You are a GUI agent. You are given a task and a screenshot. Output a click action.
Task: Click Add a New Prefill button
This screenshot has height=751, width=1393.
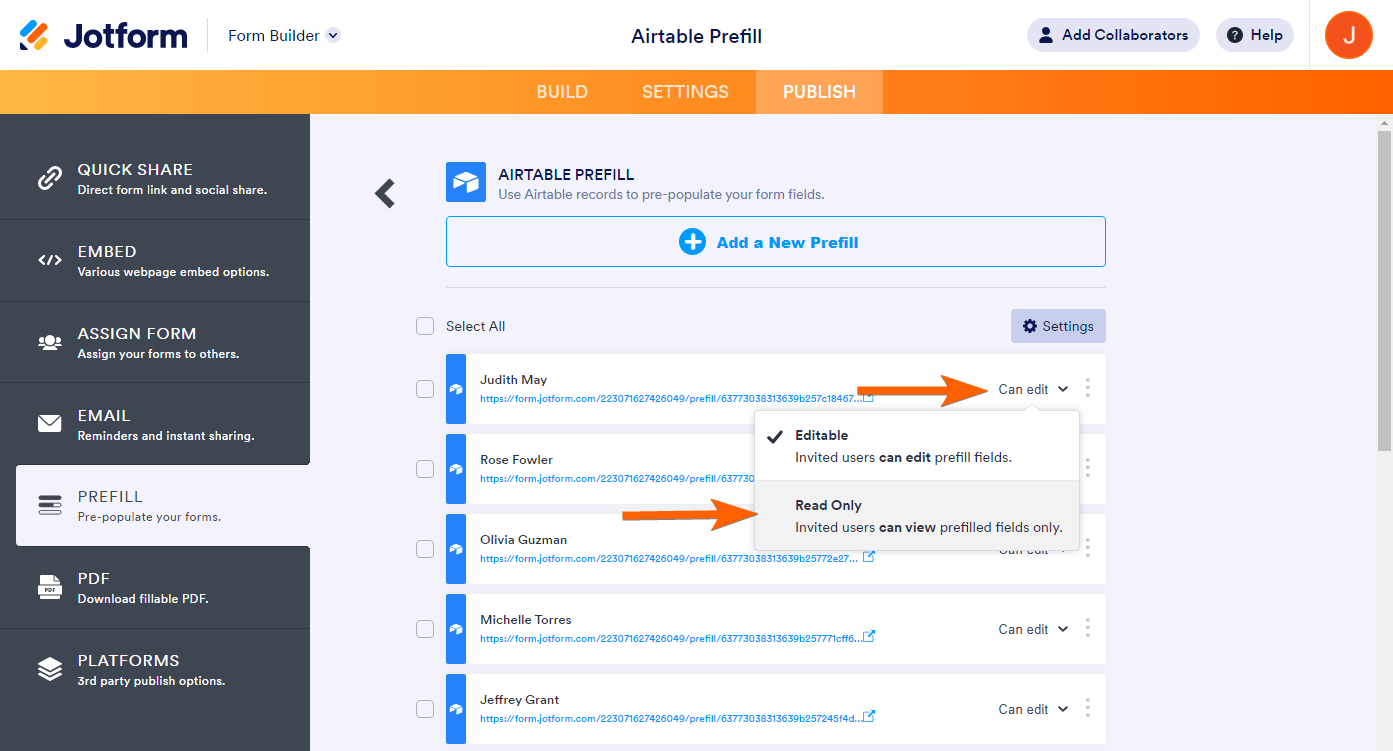click(x=776, y=242)
